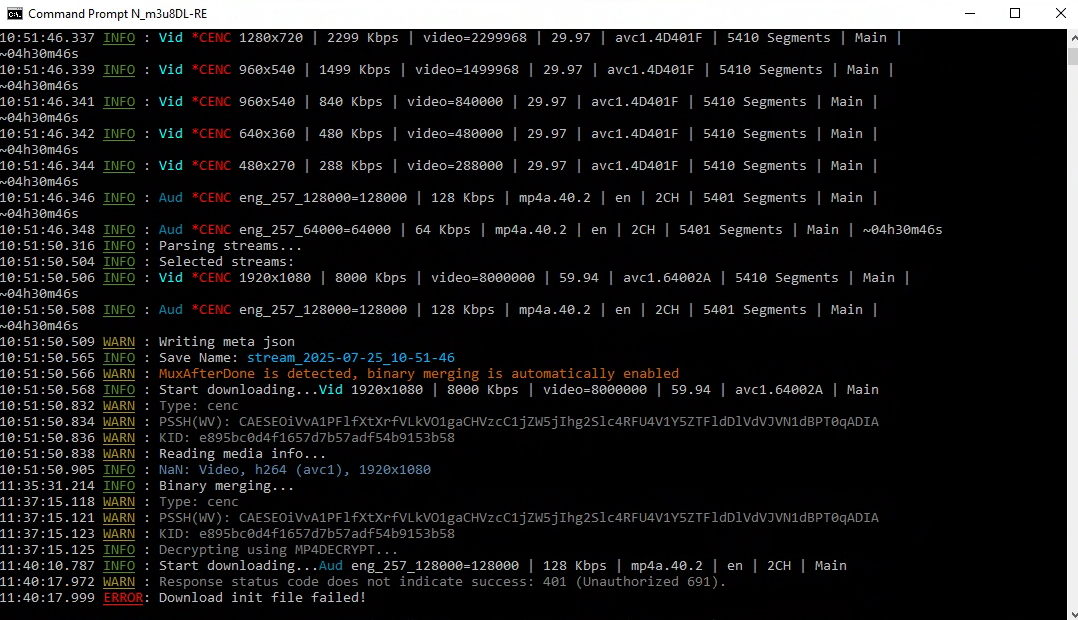
Task: Close the Command Prompt N_m3u8DL-RE window
Action: click(x=1060, y=14)
